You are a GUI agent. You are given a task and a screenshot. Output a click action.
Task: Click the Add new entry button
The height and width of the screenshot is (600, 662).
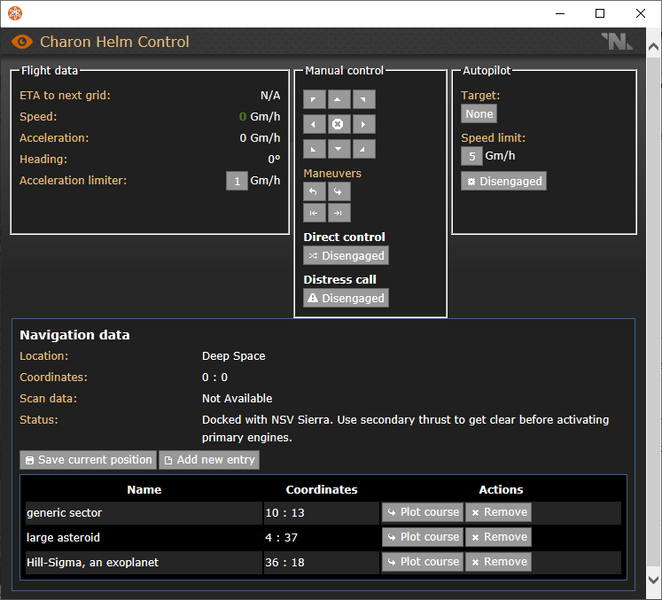pyautogui.click(x=210, y=460)
